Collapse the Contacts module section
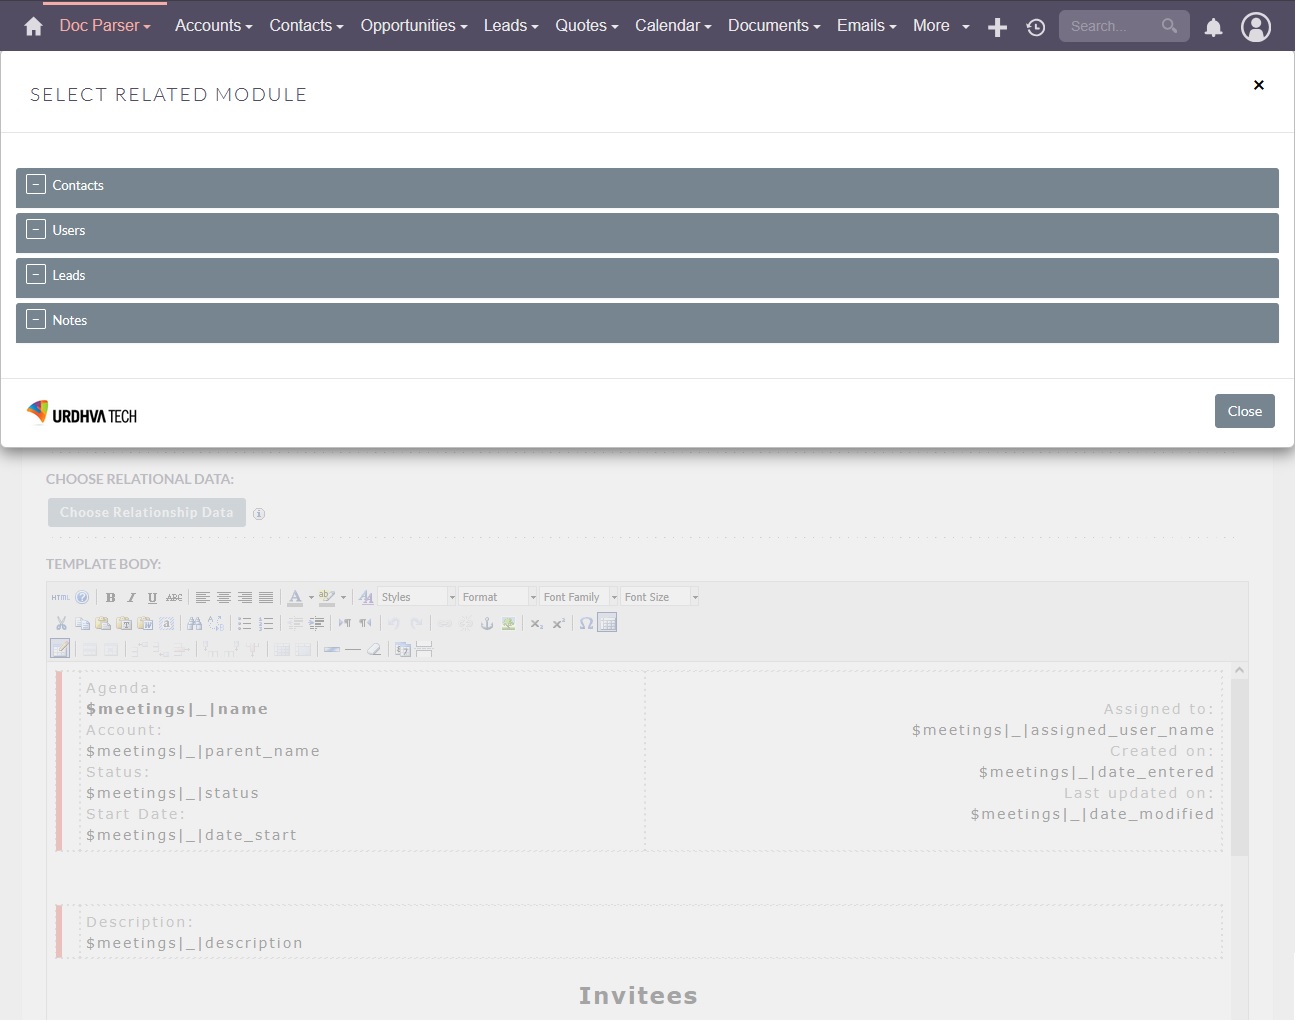1296x1022 pixels. 36,185
